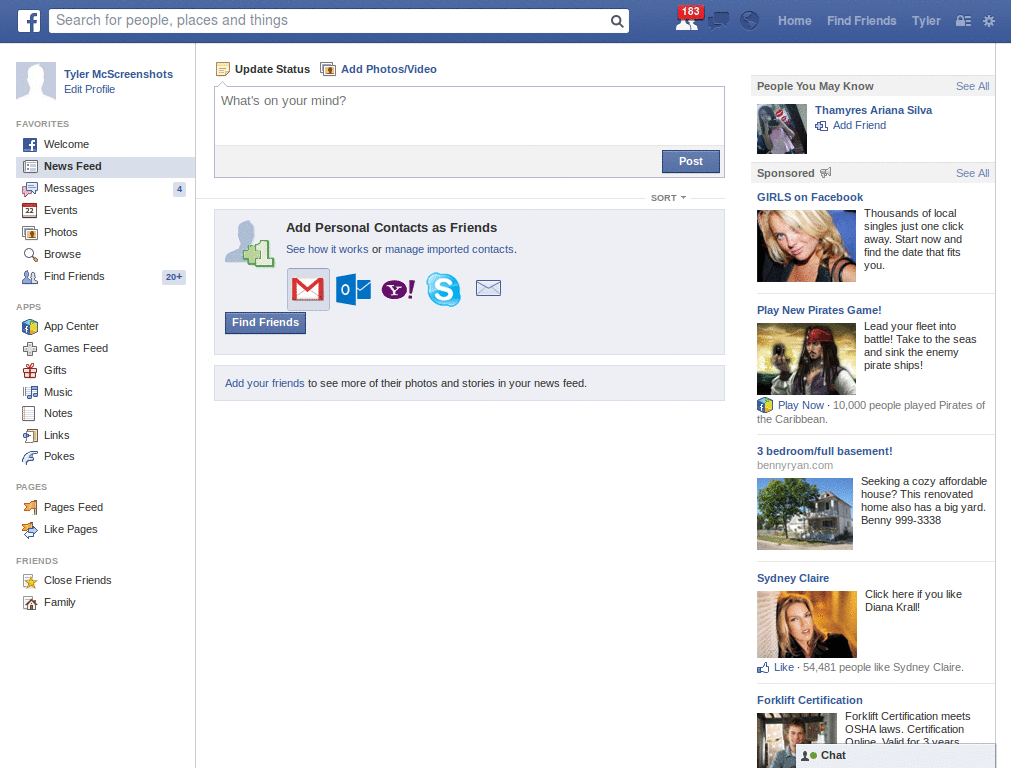Viewport: 1024px width, 768px height.
Task: Click the 3 bedroom house ad image
Action: coord(805,514)
